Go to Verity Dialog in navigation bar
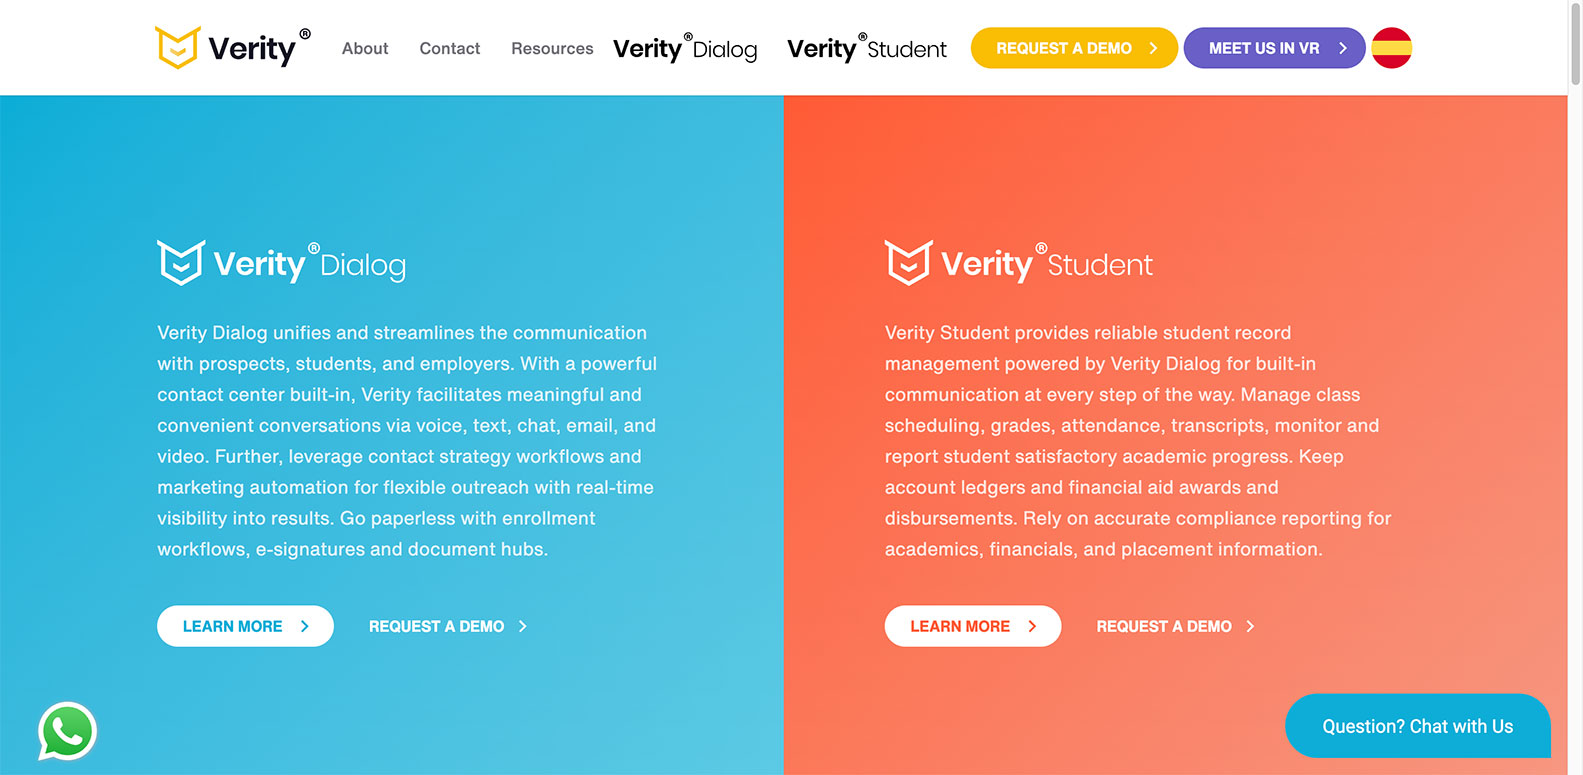Viewport: 1583px width, 775px height. coord(685,48)
